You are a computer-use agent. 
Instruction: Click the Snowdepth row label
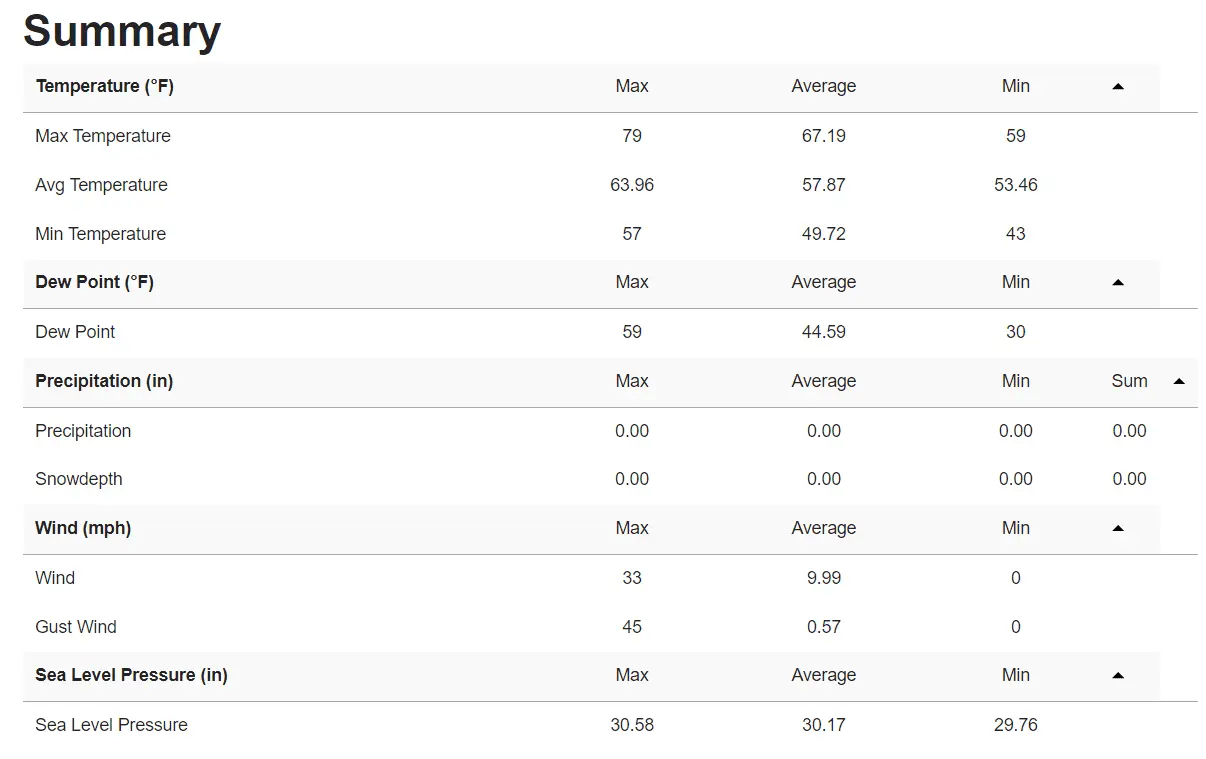point(79,479)
